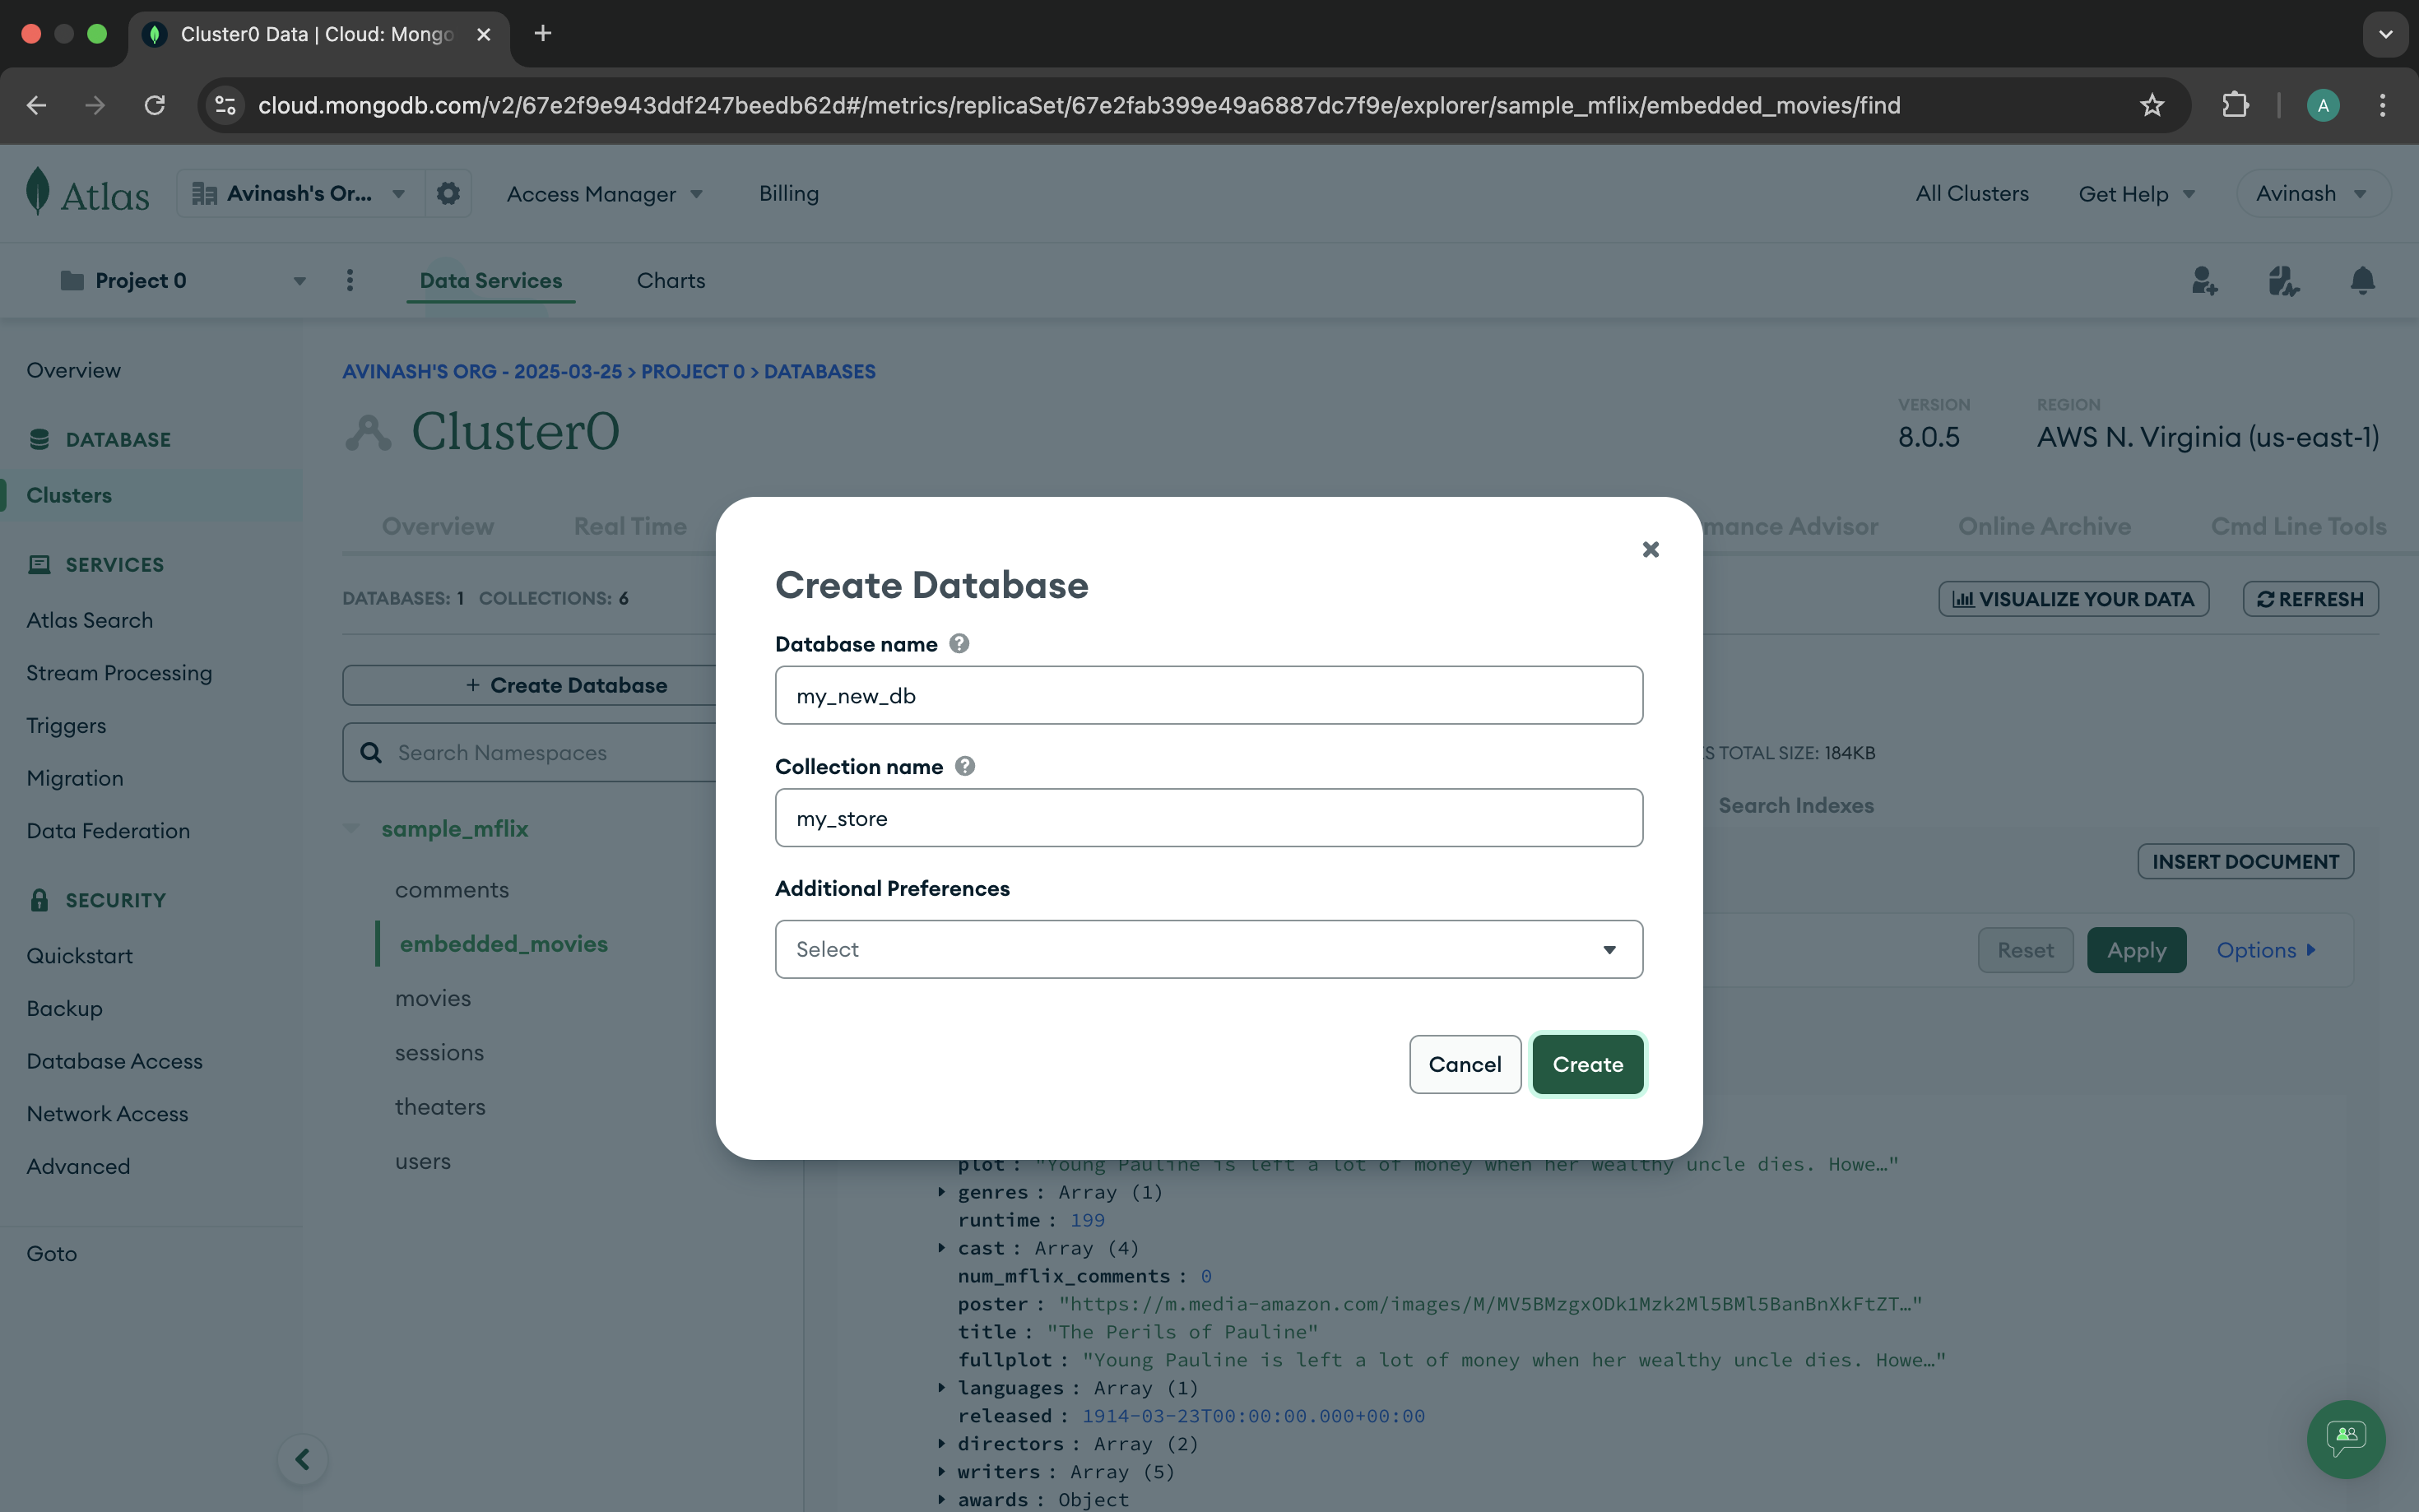
Task: Open All Clusters link
Action: point(1971,193)
